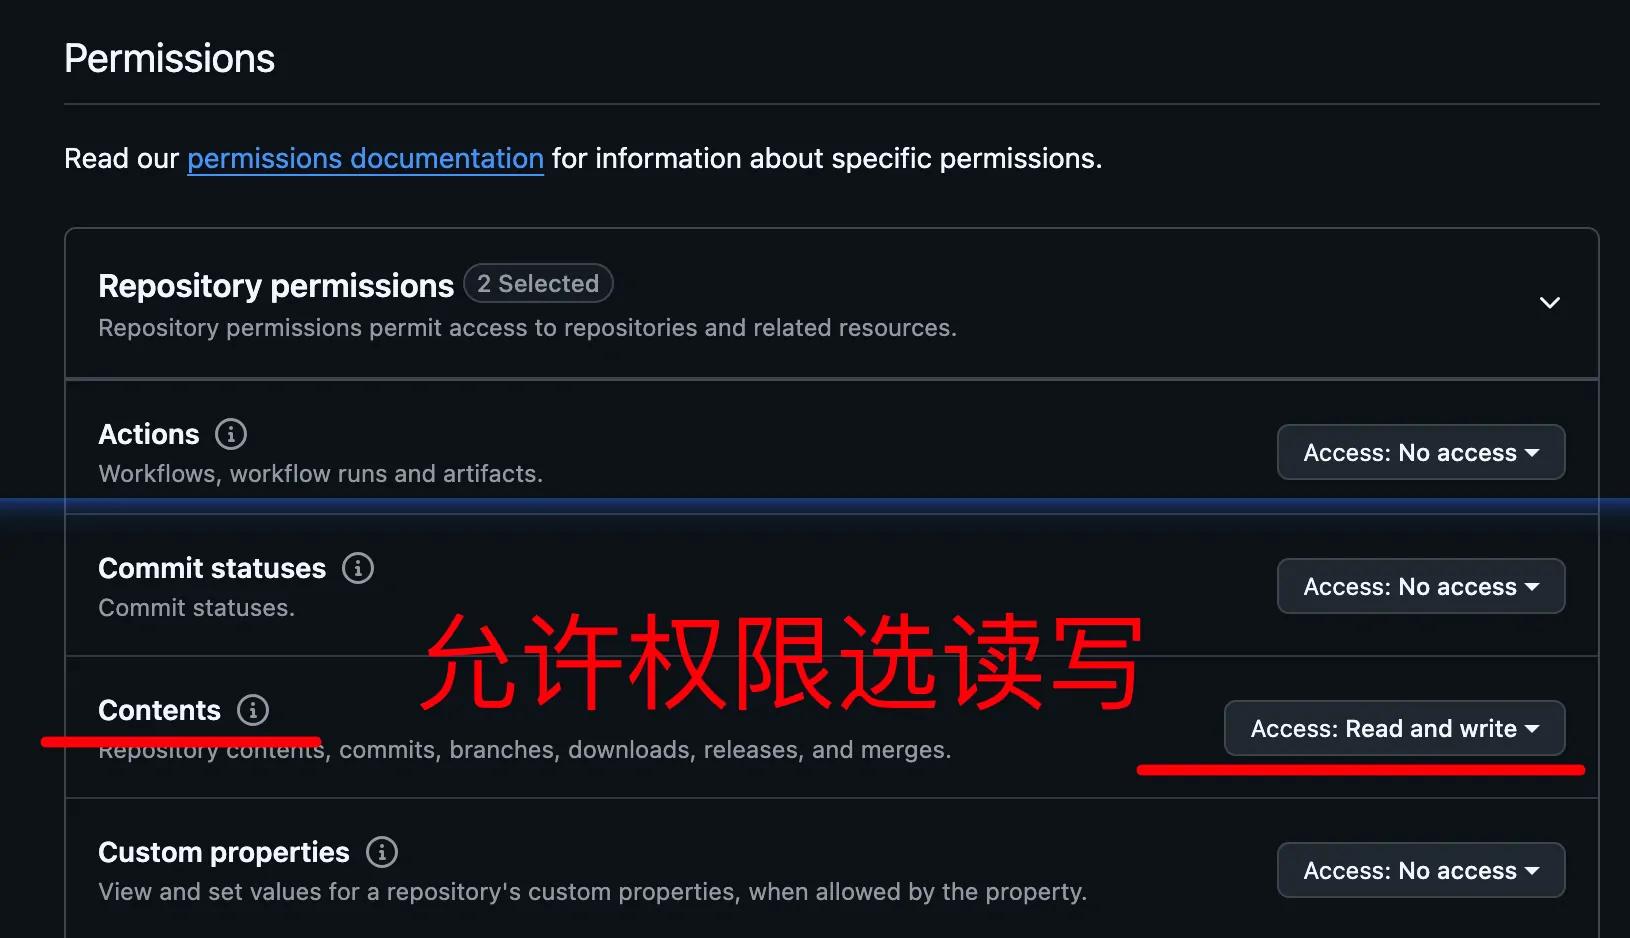
Task: Collapse the Repository permissions section chevron
Action: click(x=1550, y=302)
